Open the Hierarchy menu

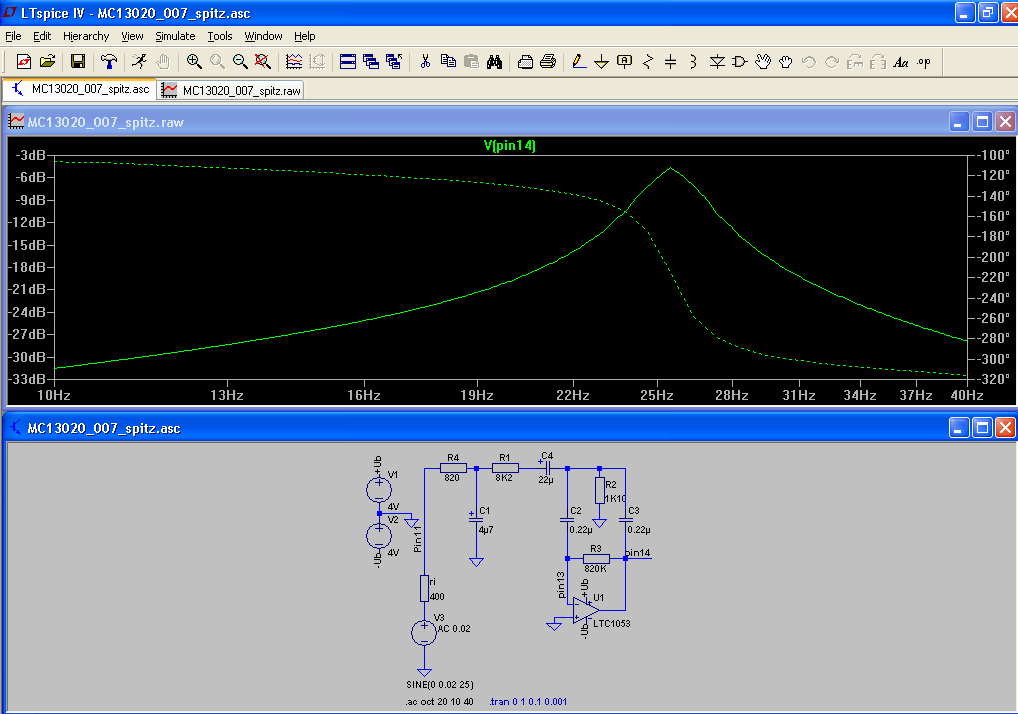(86, 36)
